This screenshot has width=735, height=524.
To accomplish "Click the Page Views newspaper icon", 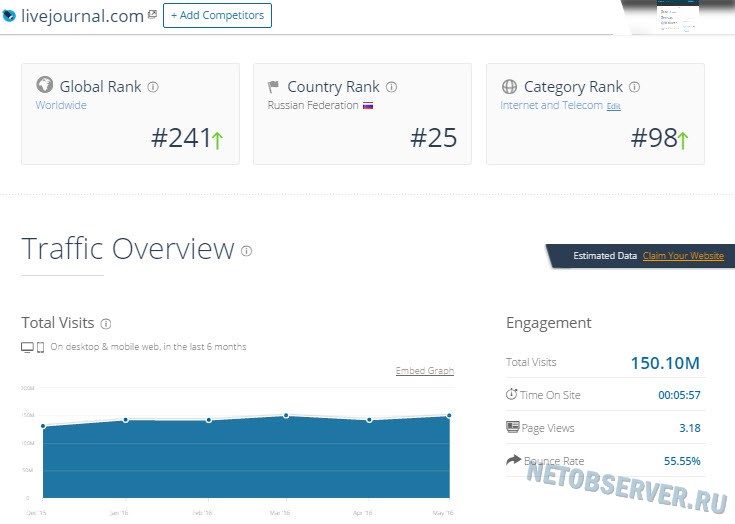I will 512,427.
